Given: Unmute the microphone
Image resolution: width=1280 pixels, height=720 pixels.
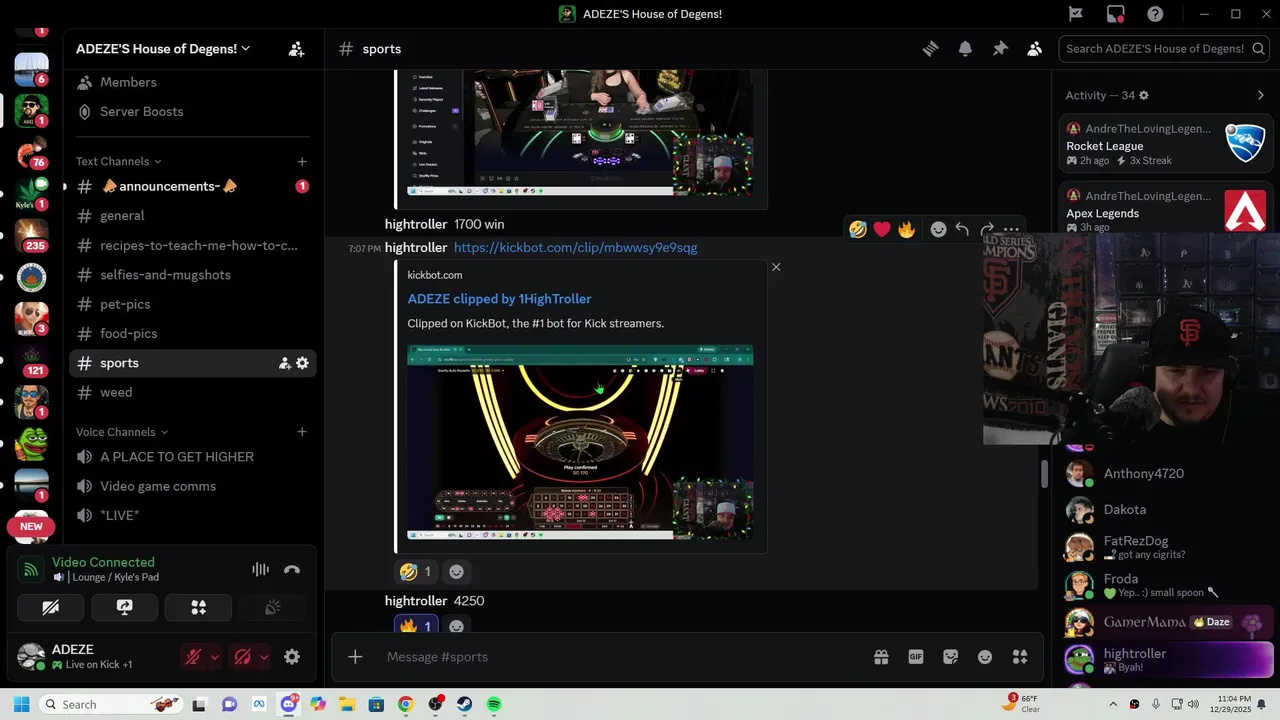Looking at the screenshot, I should (x=193, y=657).
